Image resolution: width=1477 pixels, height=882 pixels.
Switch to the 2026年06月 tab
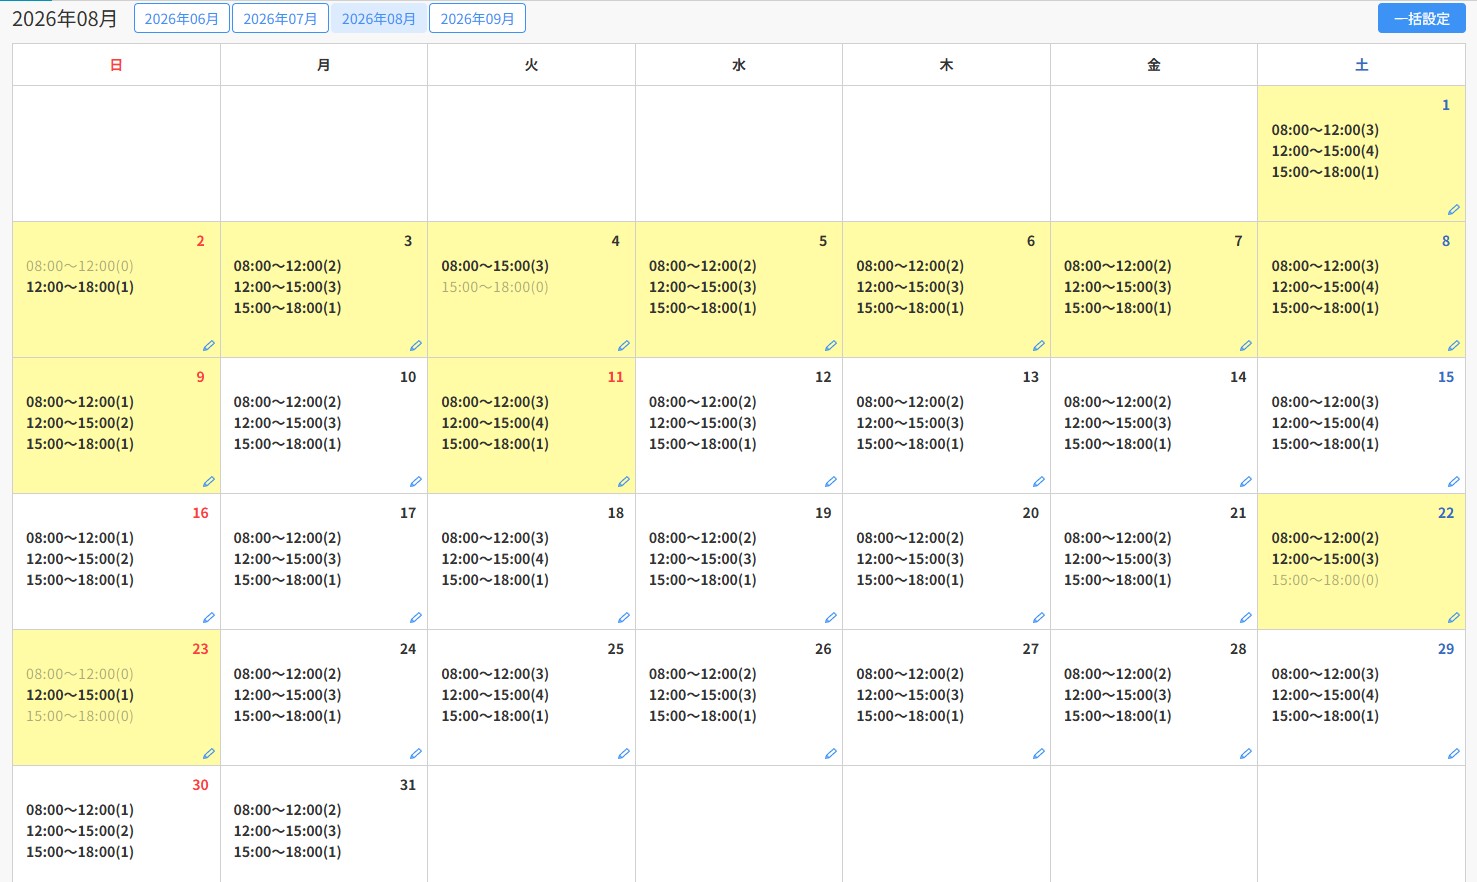pyautogui.click(x=182, y=19)
